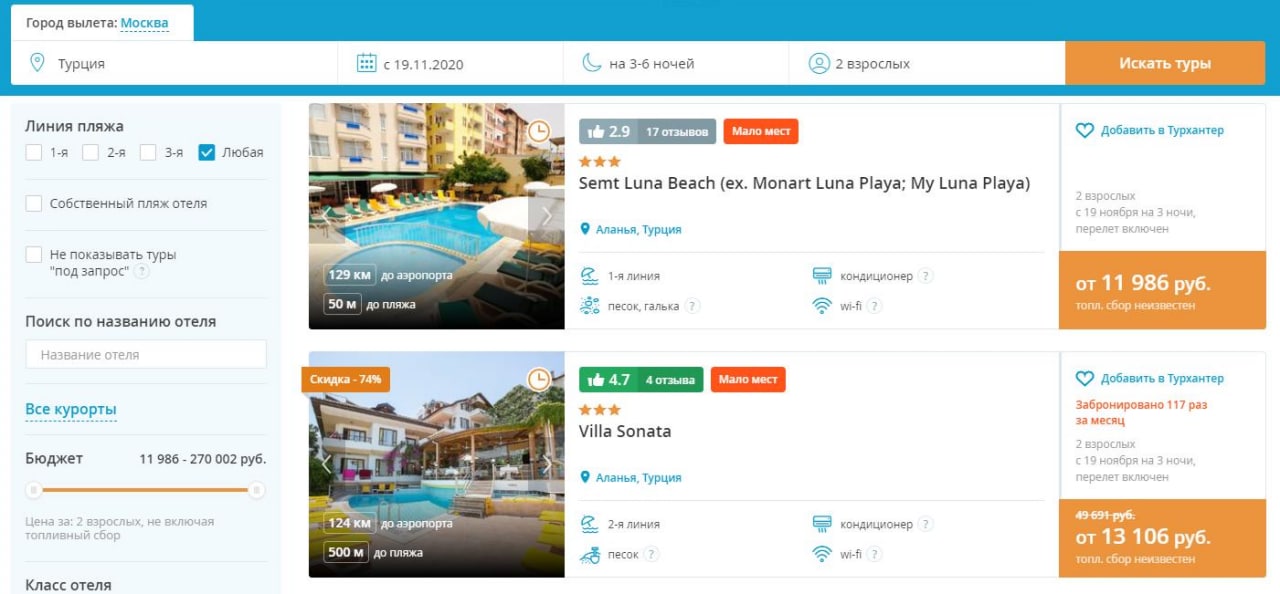Enable Собственный пляж отеля checkbox

click(x=34, y=203)
